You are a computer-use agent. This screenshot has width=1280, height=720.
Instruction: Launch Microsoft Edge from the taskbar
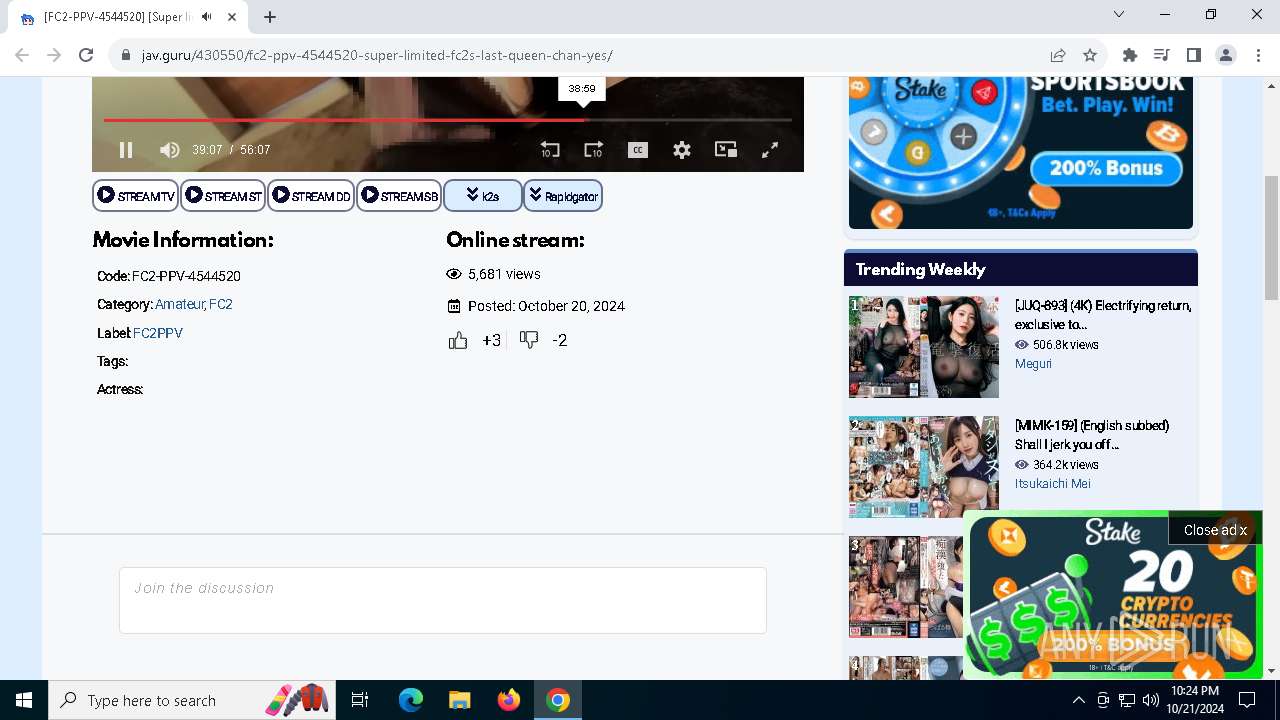pos(411,700)
